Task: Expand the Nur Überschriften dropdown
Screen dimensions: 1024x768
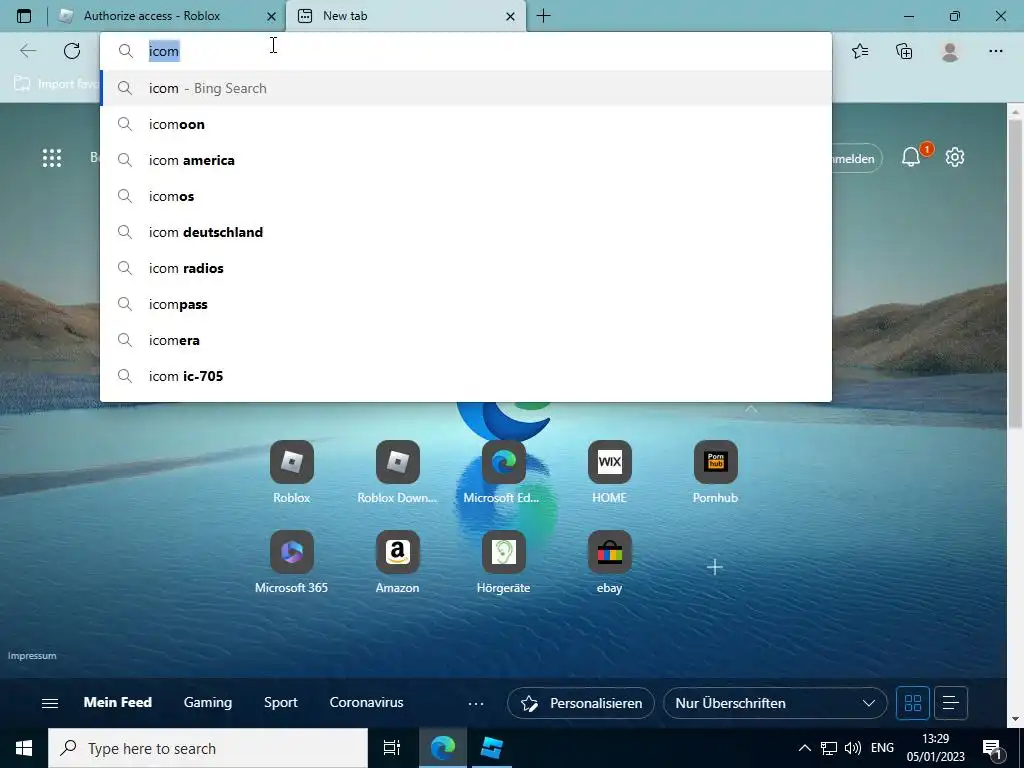Action: click(x=775, y=703)
